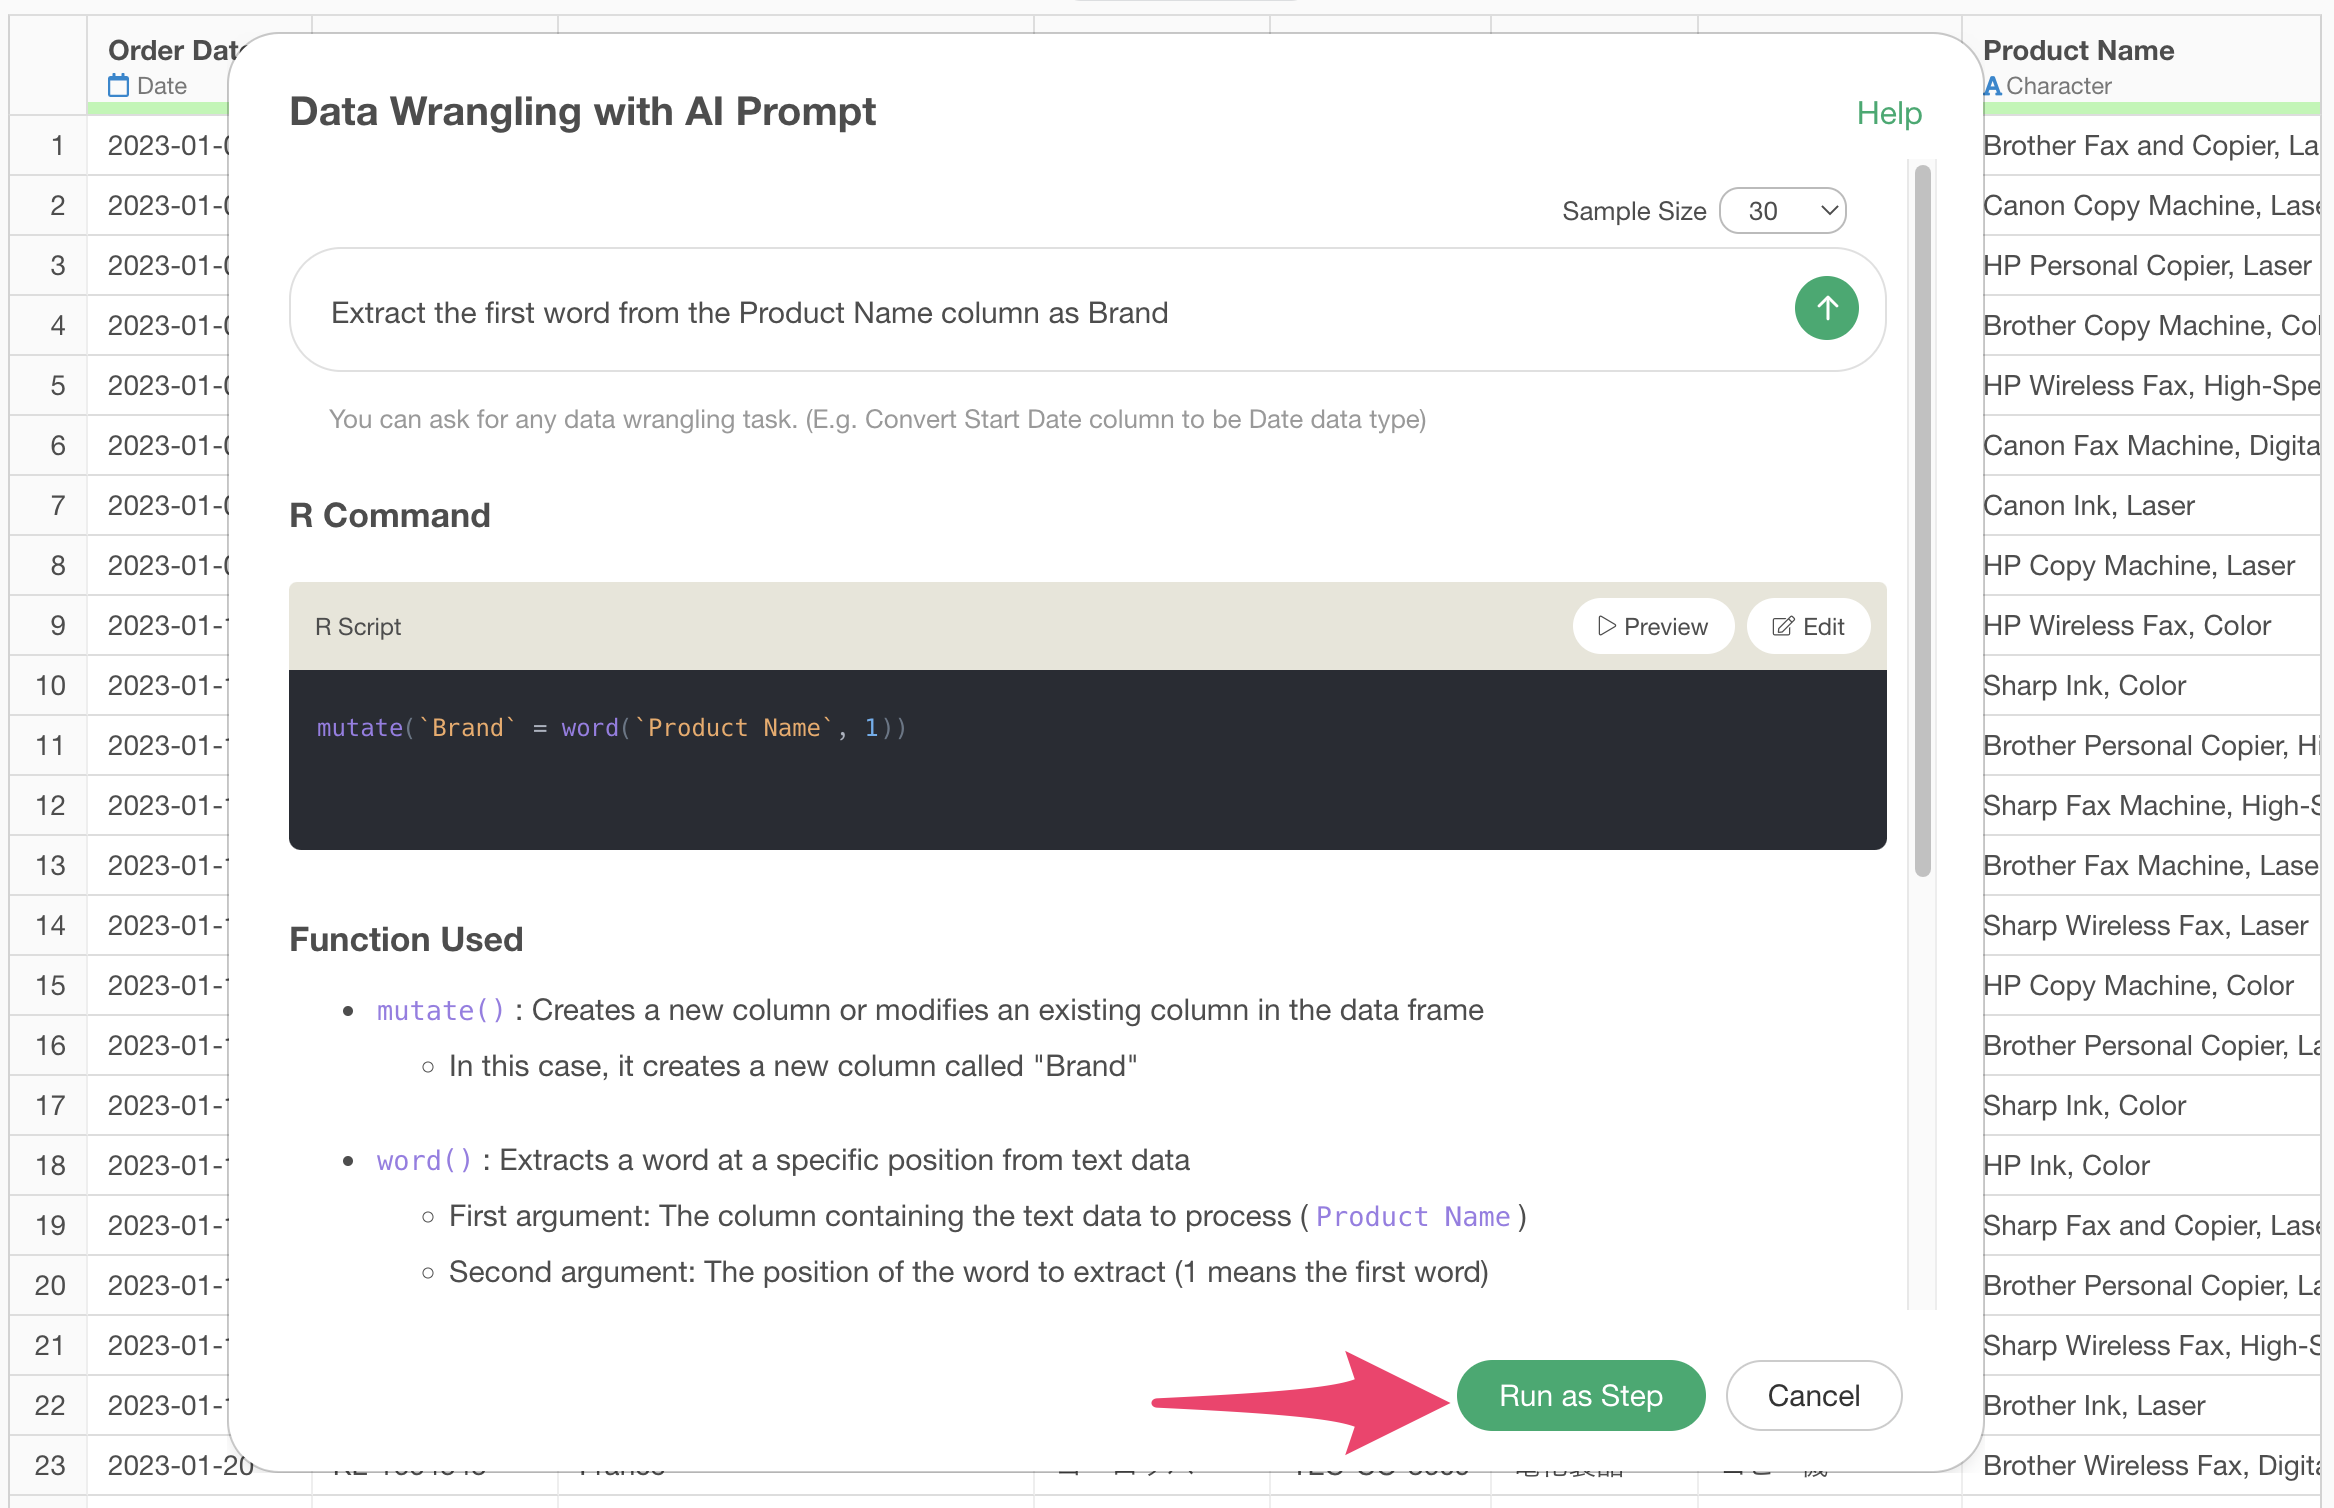The height and width of the screenshot is (1508, 2334).
Task: Click the 'HP Ink, Color' cell
Action: [x=2066, y=1166]
